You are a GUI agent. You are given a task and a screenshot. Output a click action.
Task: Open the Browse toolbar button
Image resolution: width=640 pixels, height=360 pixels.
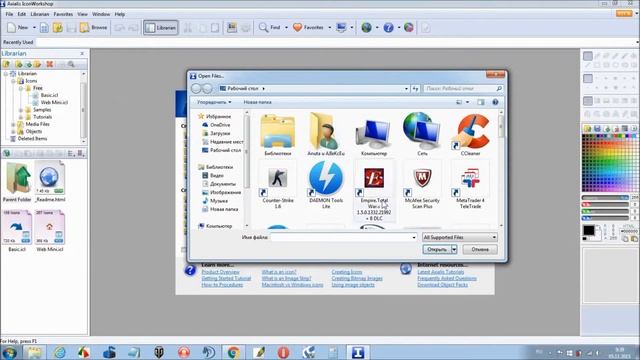pyautogui.click(x=94, y=27)
